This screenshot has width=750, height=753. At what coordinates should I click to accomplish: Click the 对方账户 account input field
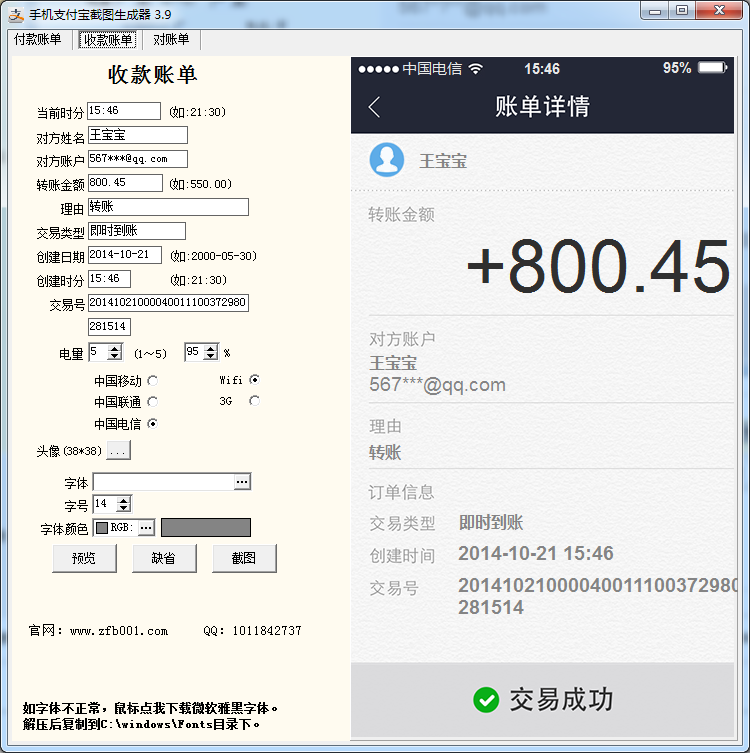tap(137, 159)
